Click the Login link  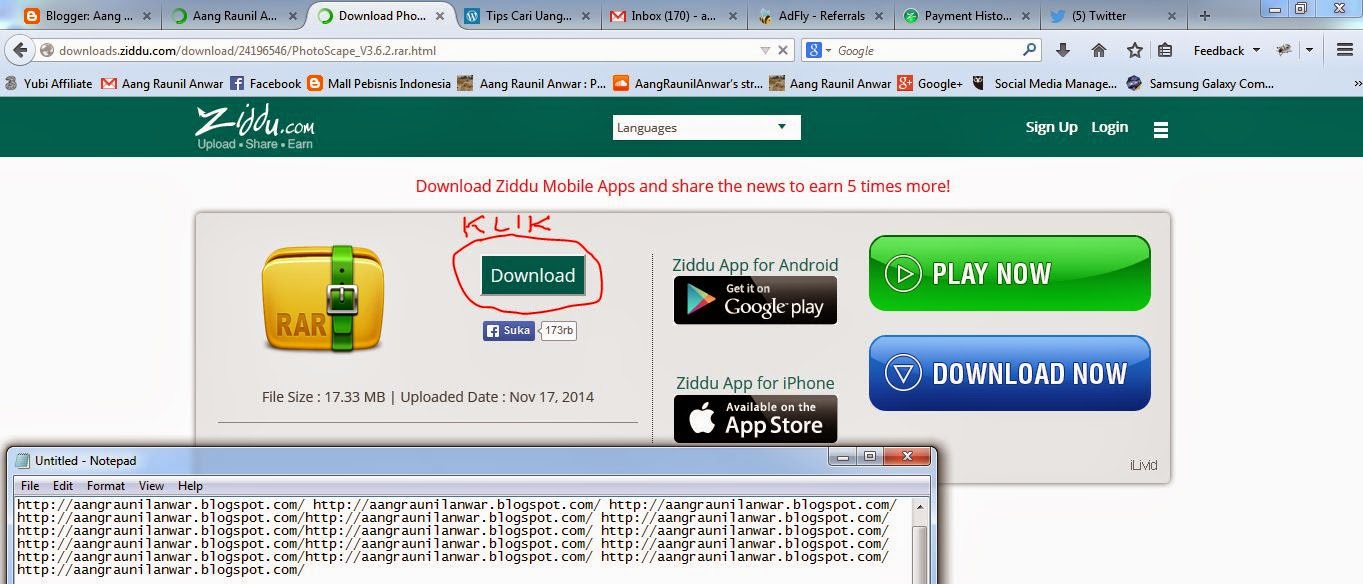click(1109, 127)
